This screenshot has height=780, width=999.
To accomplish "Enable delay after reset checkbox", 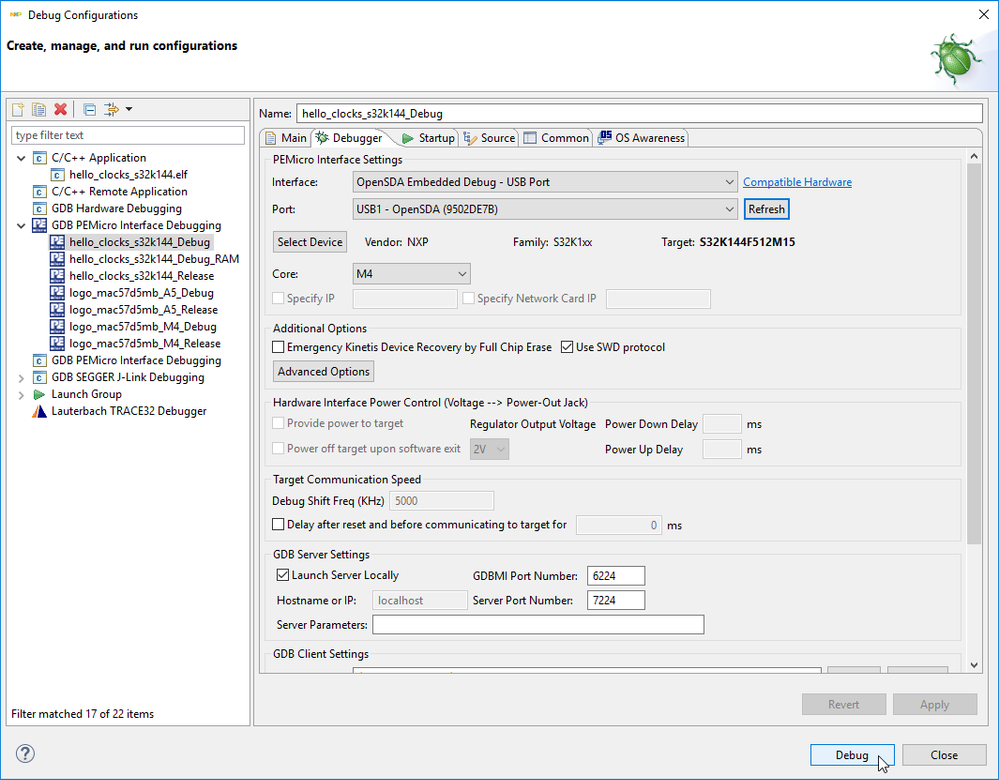I will [x=278, y=524].
